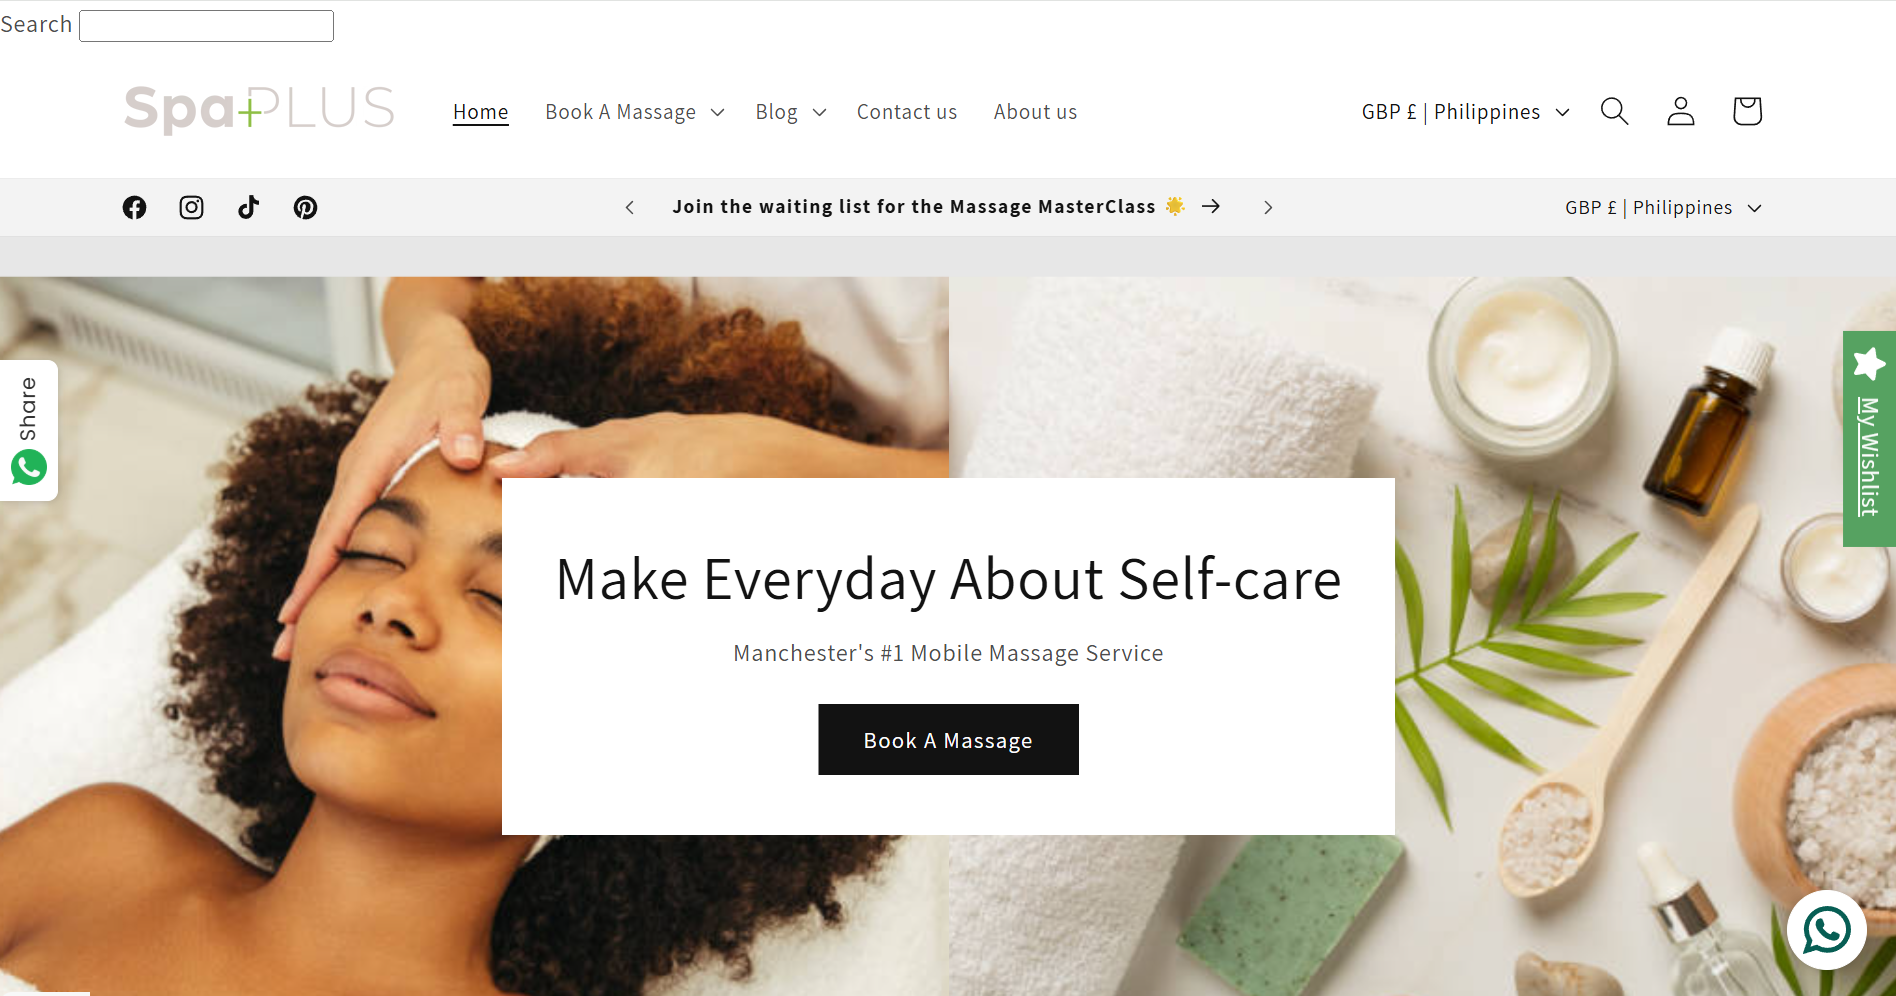1896x996 pixels.
Task: Open the TikTok social icon
Action: [x=248, y=207]
